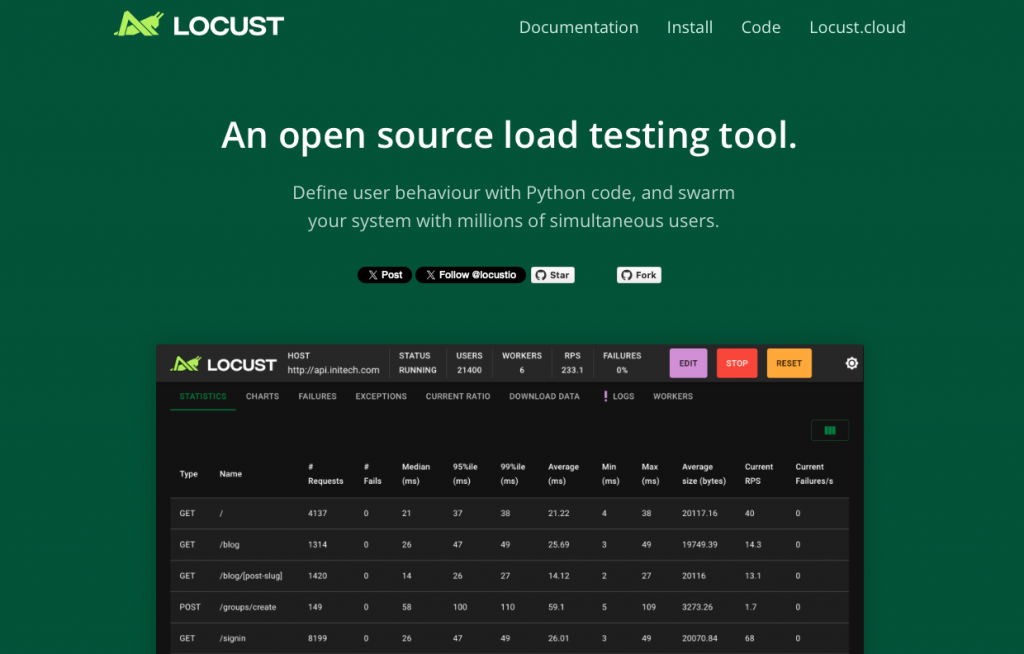Click the requests value 4137
The width and height of the screenshot is (1024, 654).
point(317,513)
